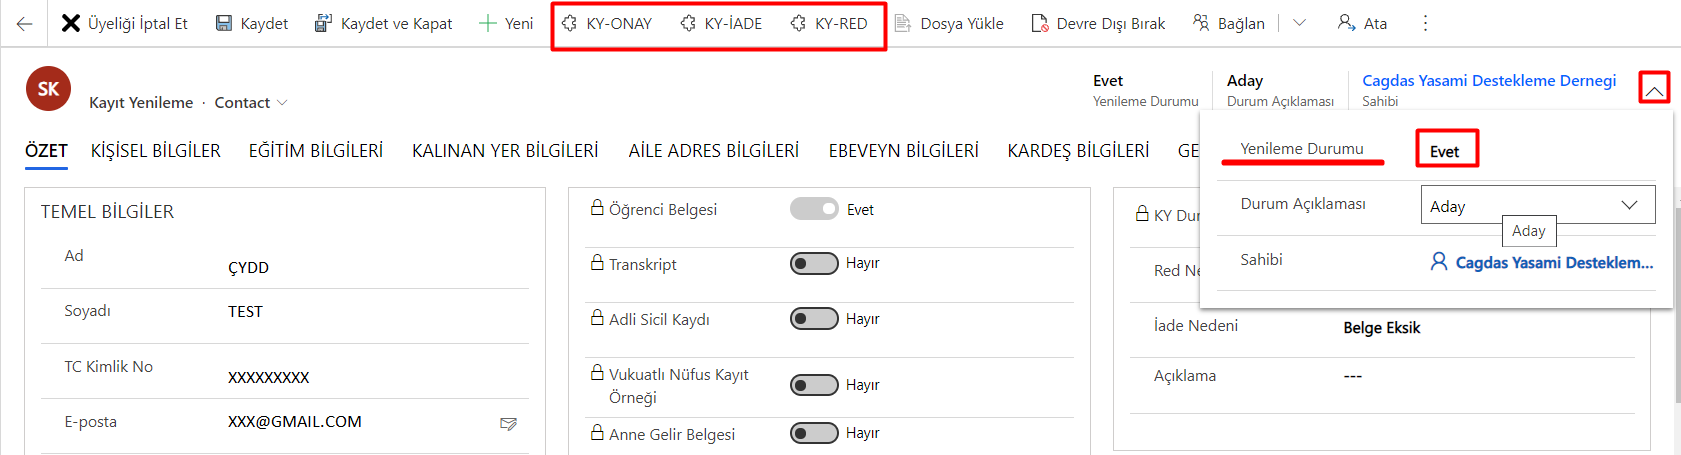
Task: Toggle the Adli Sicil Kaydı switch
Action: click(814, 318)
